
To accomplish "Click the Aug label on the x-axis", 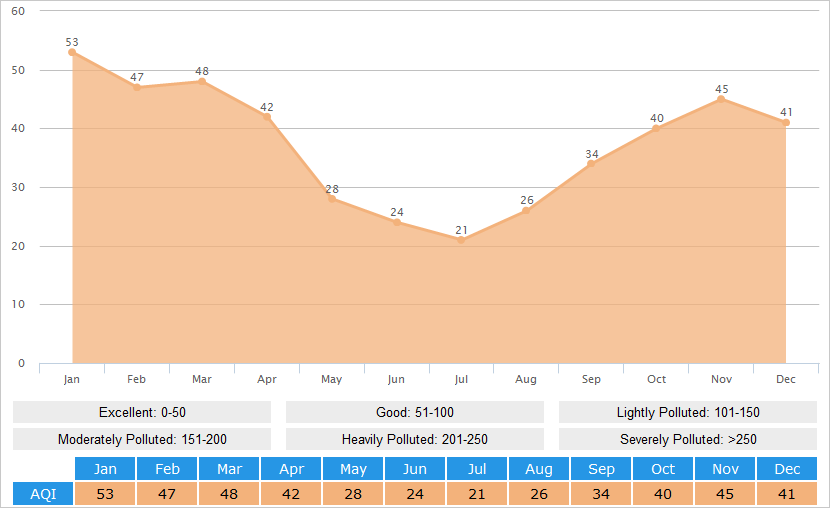I will pos(526,380).
